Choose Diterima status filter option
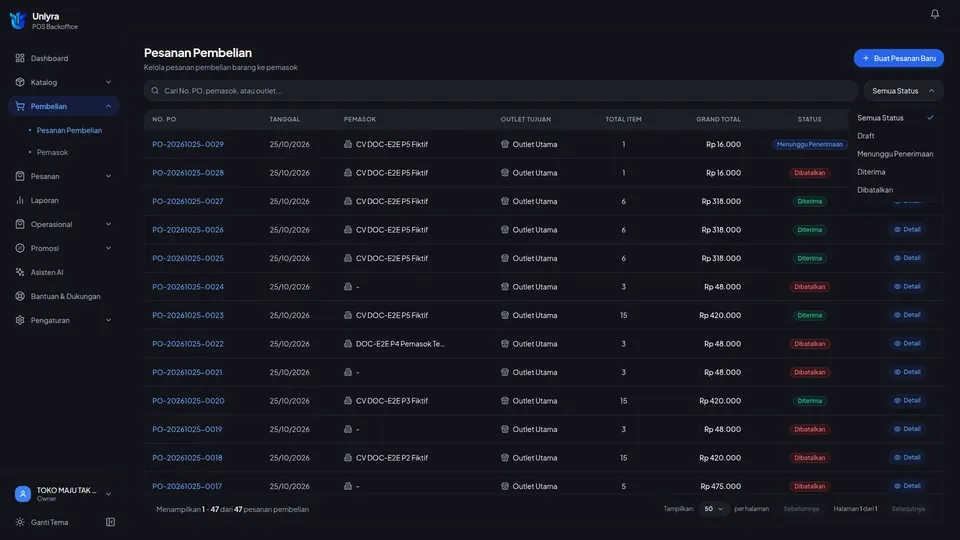The image size is (960, 540). (895, 172)
